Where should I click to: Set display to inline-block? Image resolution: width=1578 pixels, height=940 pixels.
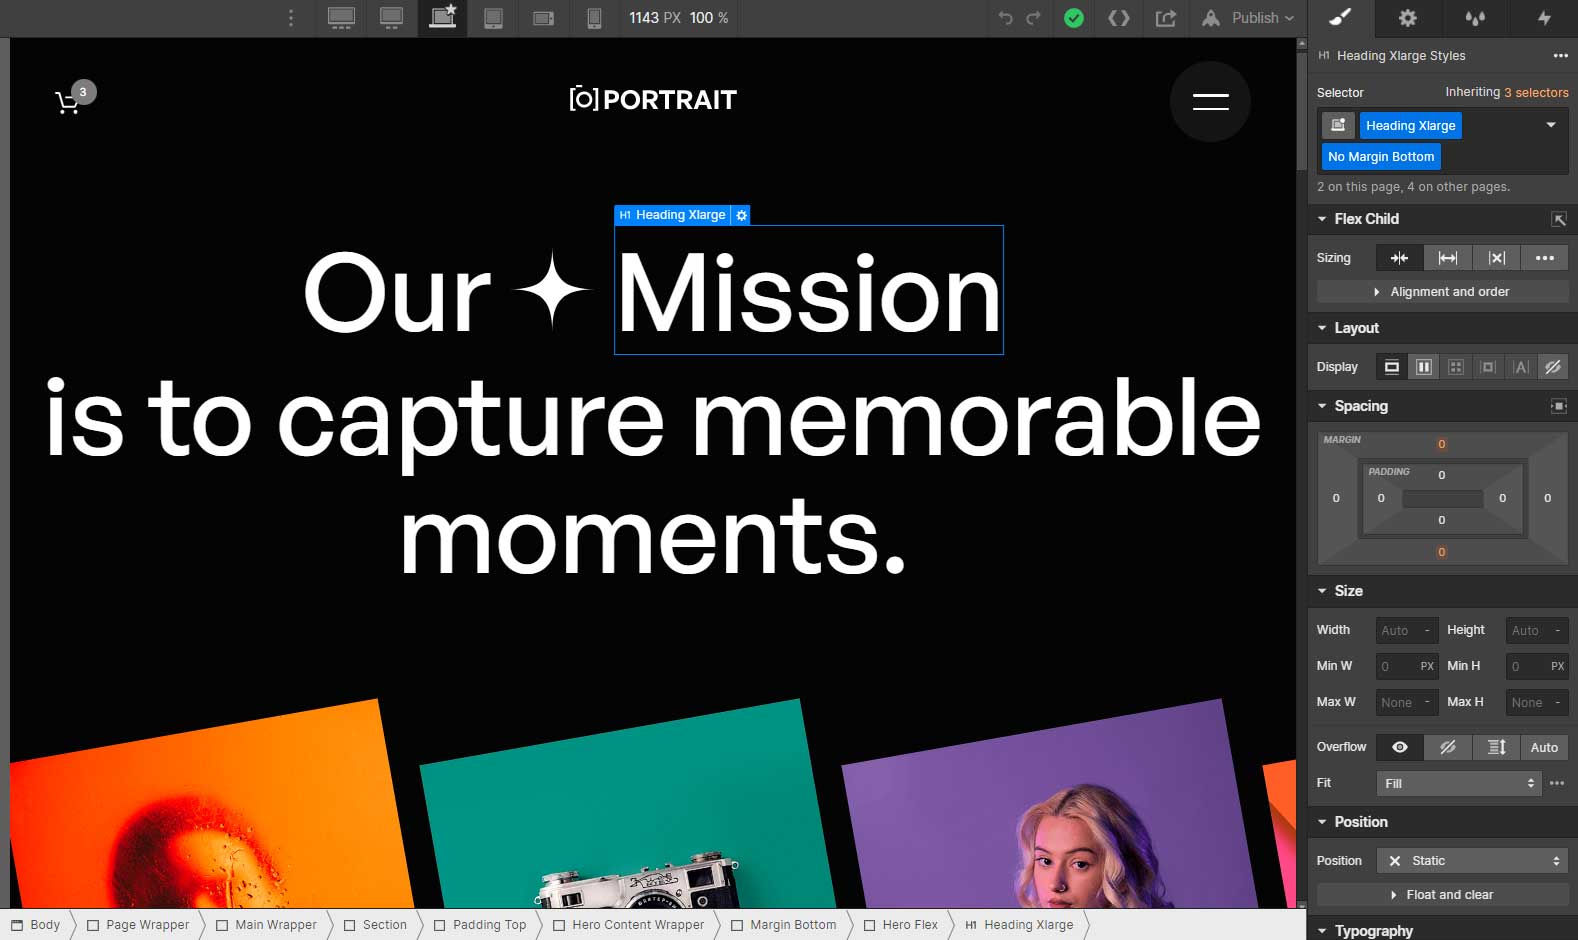[x=1488, y=367]
